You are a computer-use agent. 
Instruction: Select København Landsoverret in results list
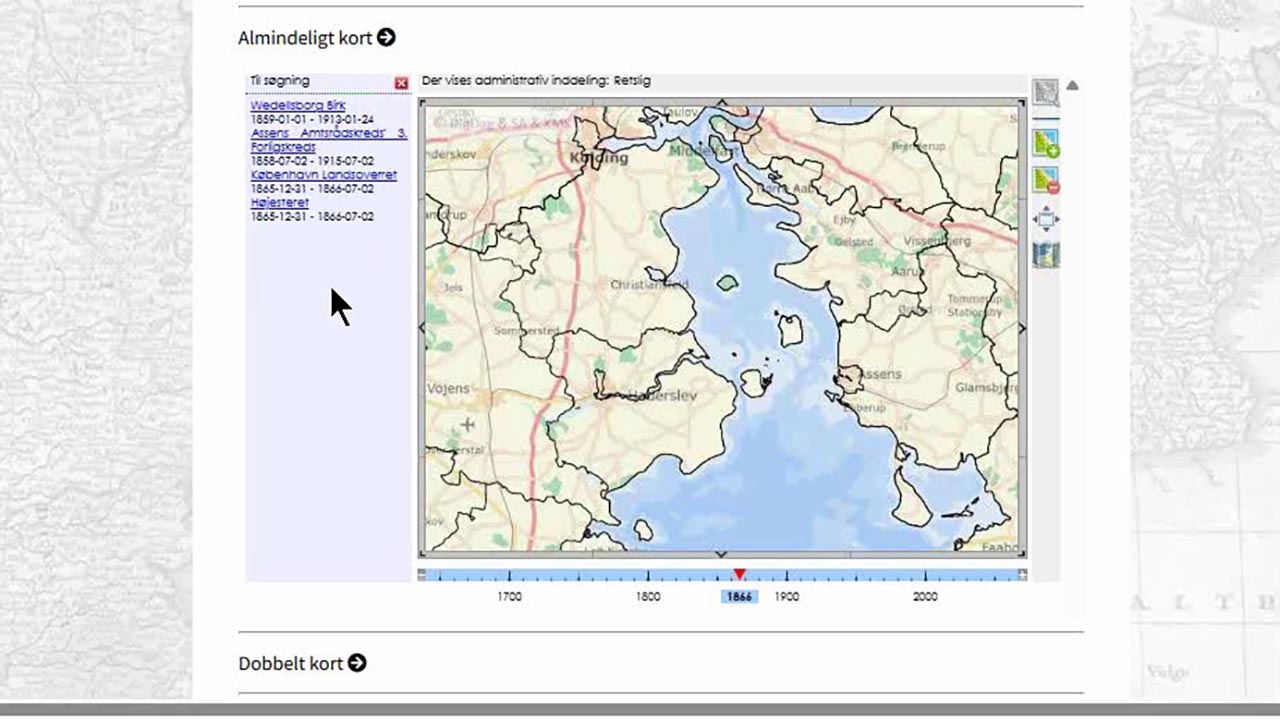324,174
